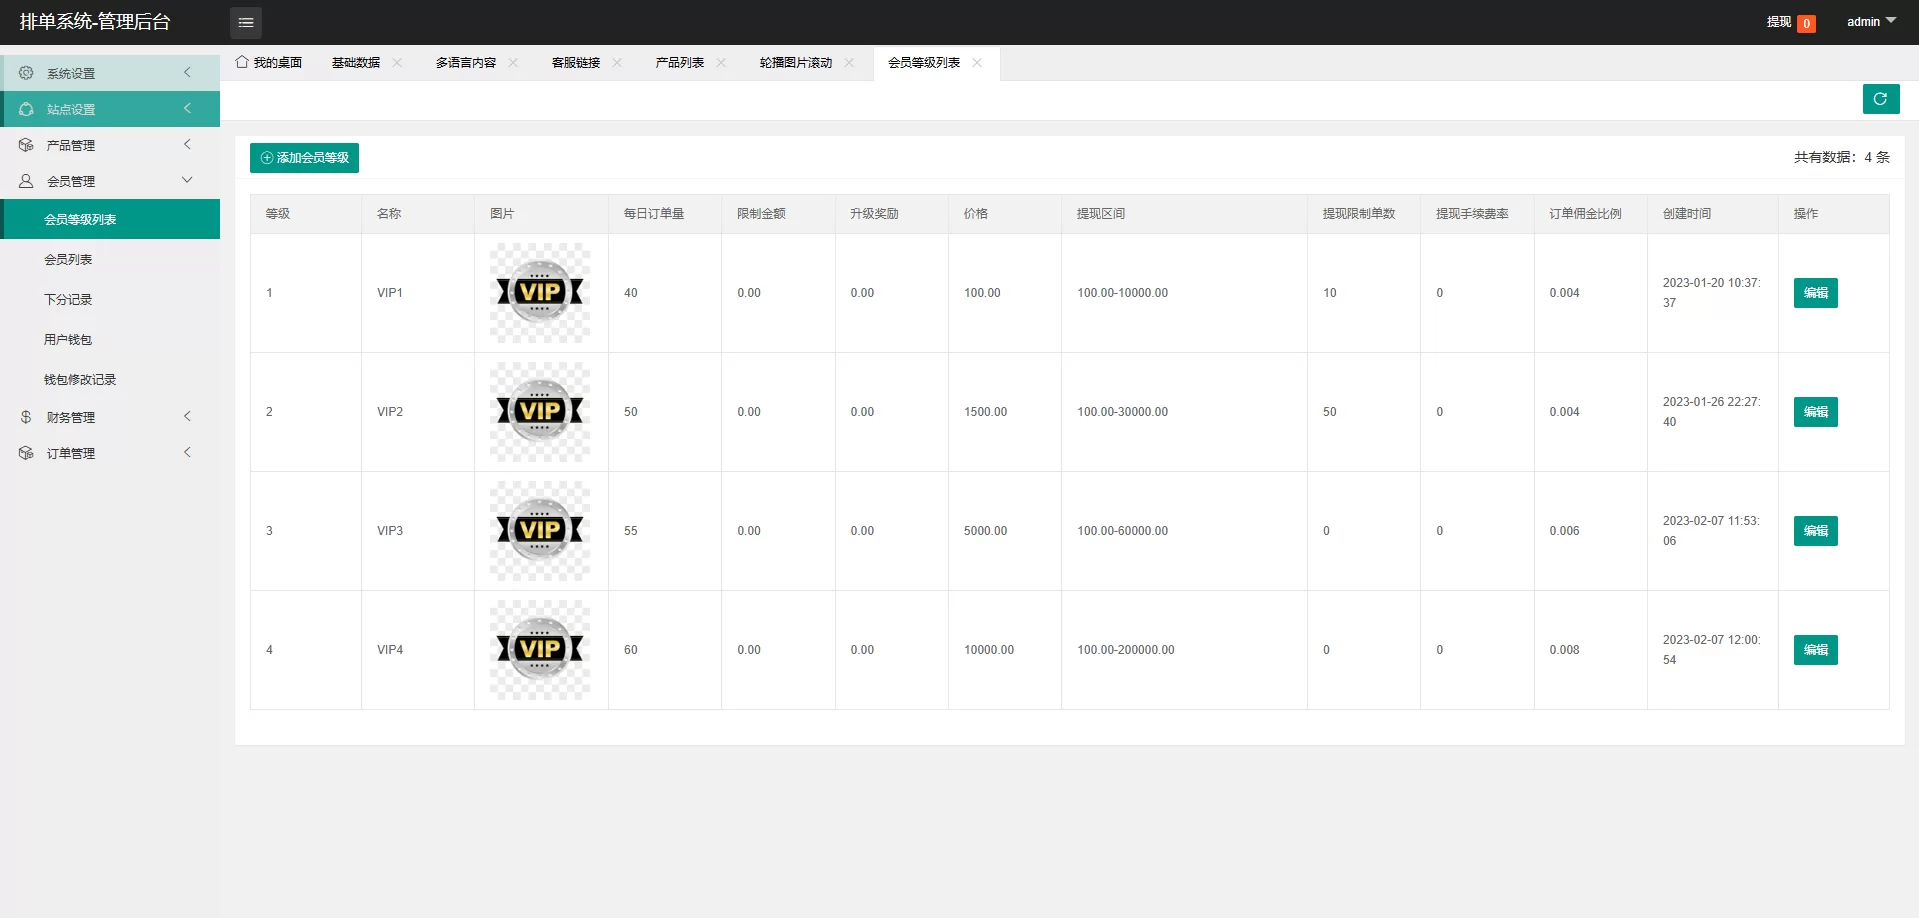The image size is (1919, 918).
Task: Click the withdrawal notification badge
Action: coord(1806,23)
